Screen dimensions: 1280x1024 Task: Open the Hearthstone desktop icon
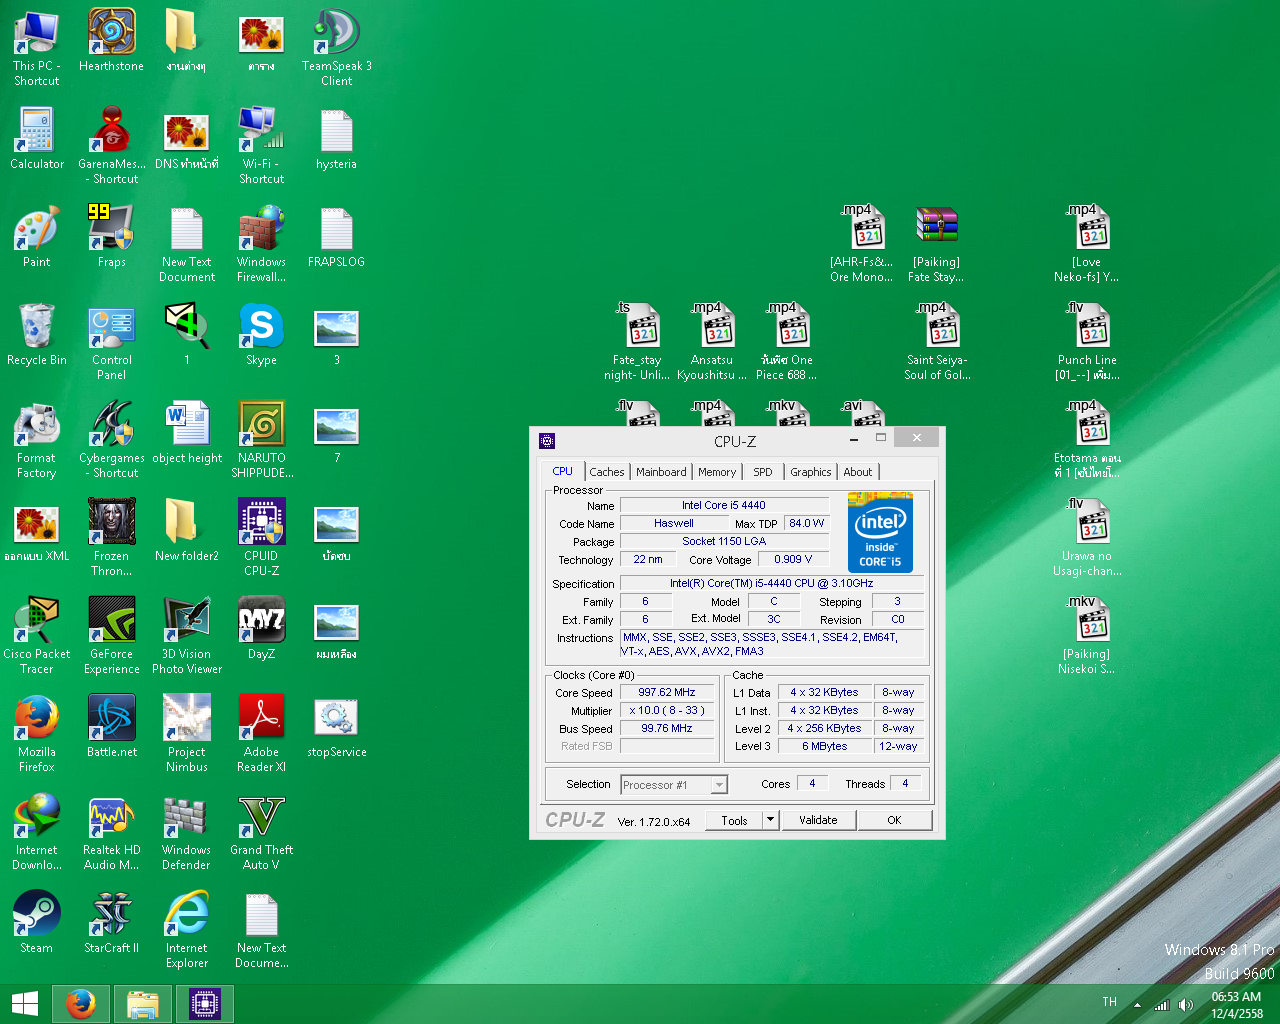111,33
